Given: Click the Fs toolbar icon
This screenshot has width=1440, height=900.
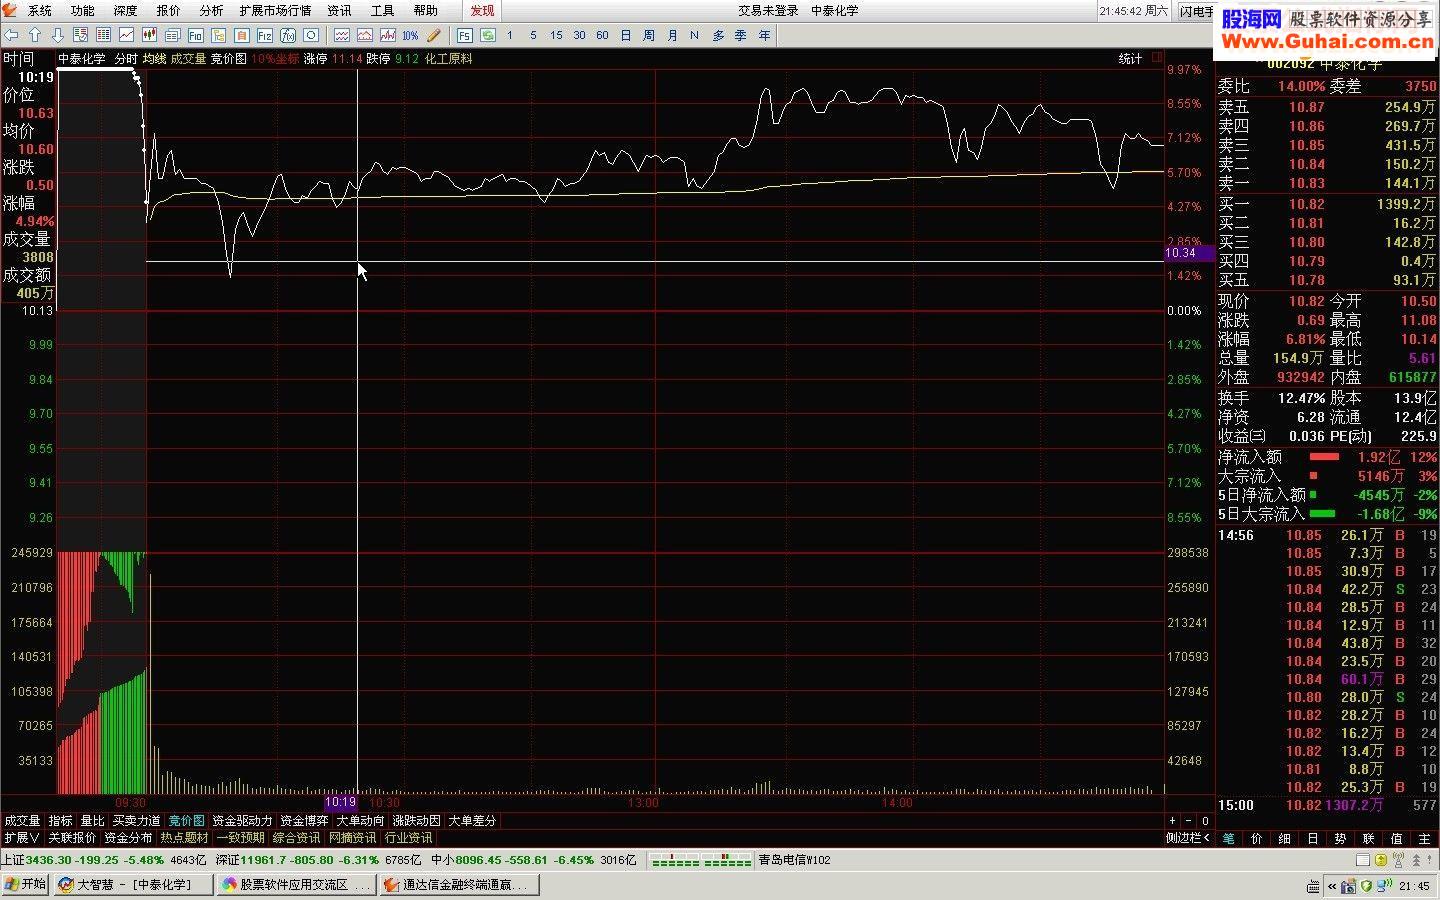Looking at the screenshot, I should 464,35.
